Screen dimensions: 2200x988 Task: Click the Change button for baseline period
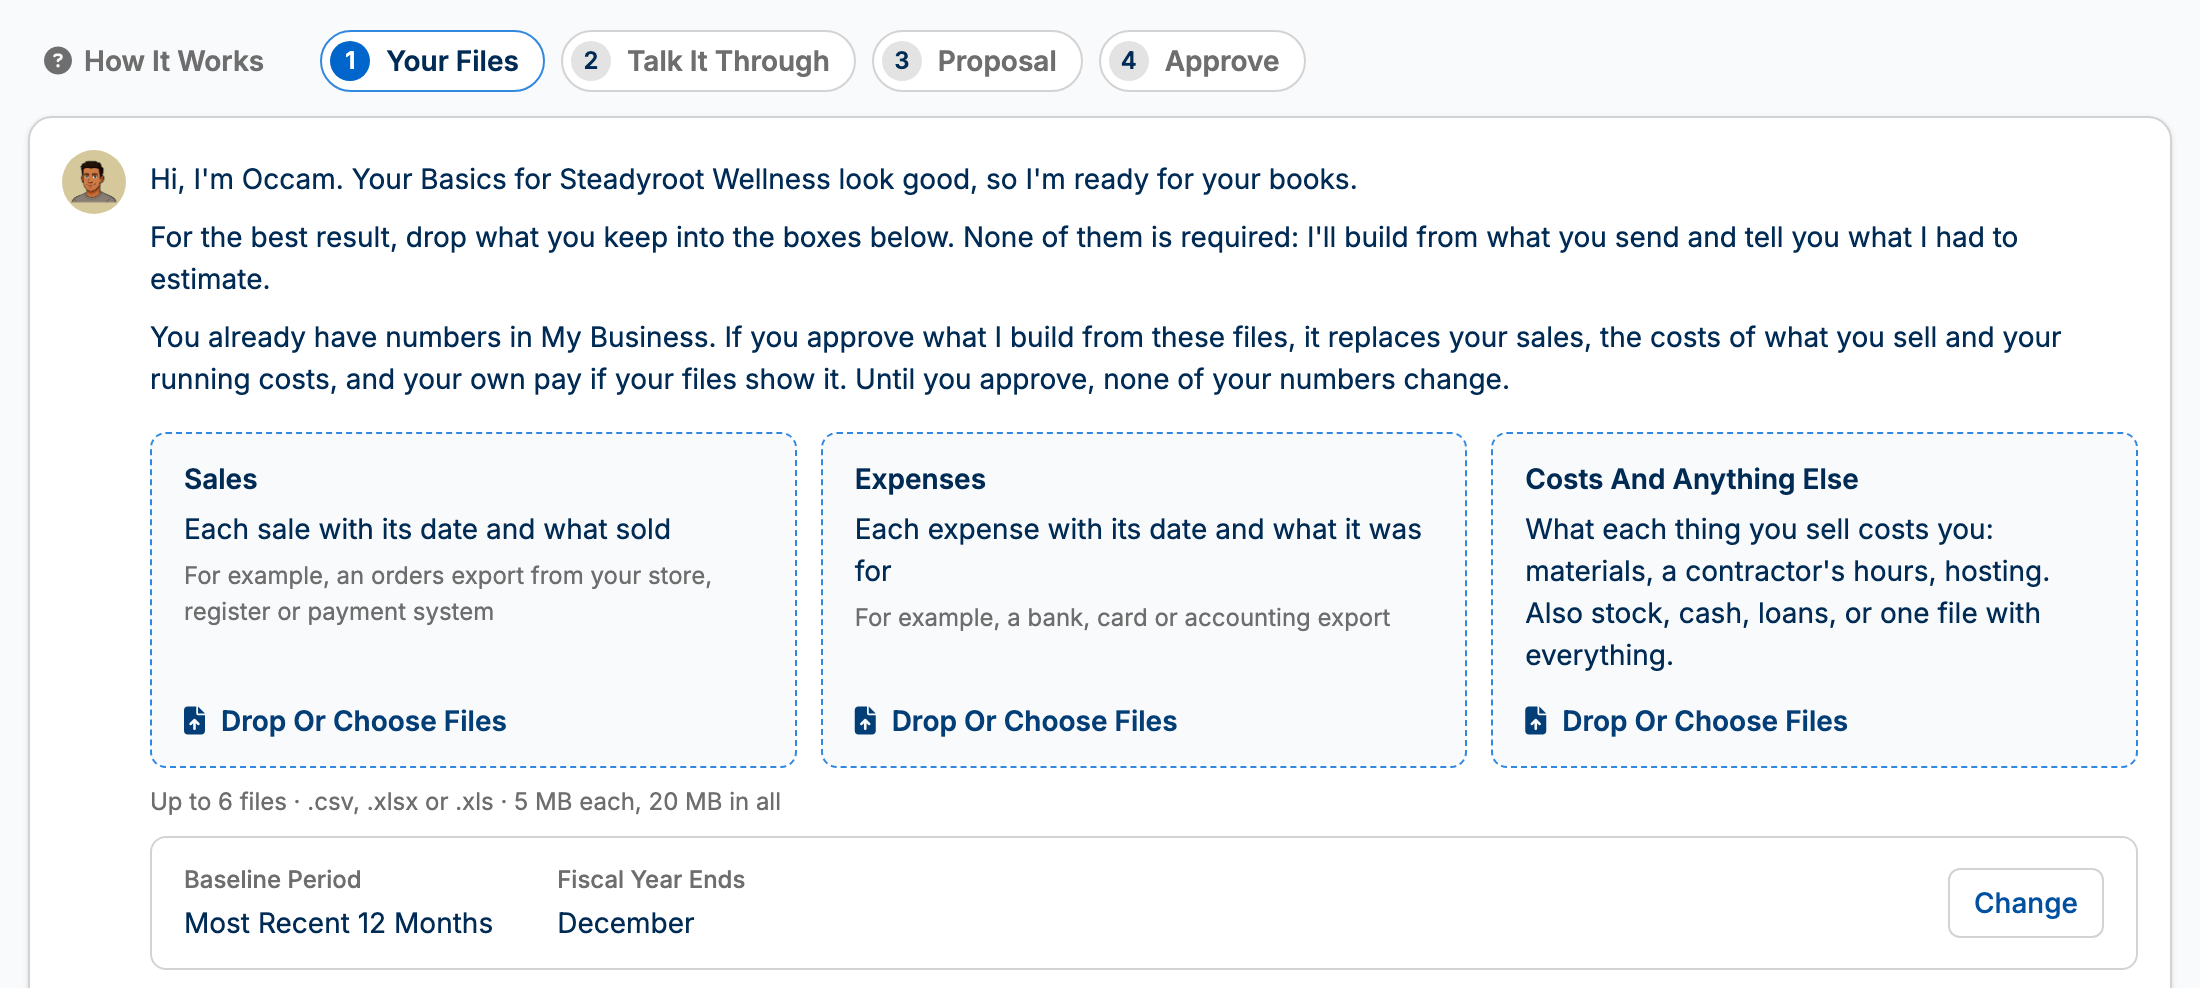click(2025, 903)
